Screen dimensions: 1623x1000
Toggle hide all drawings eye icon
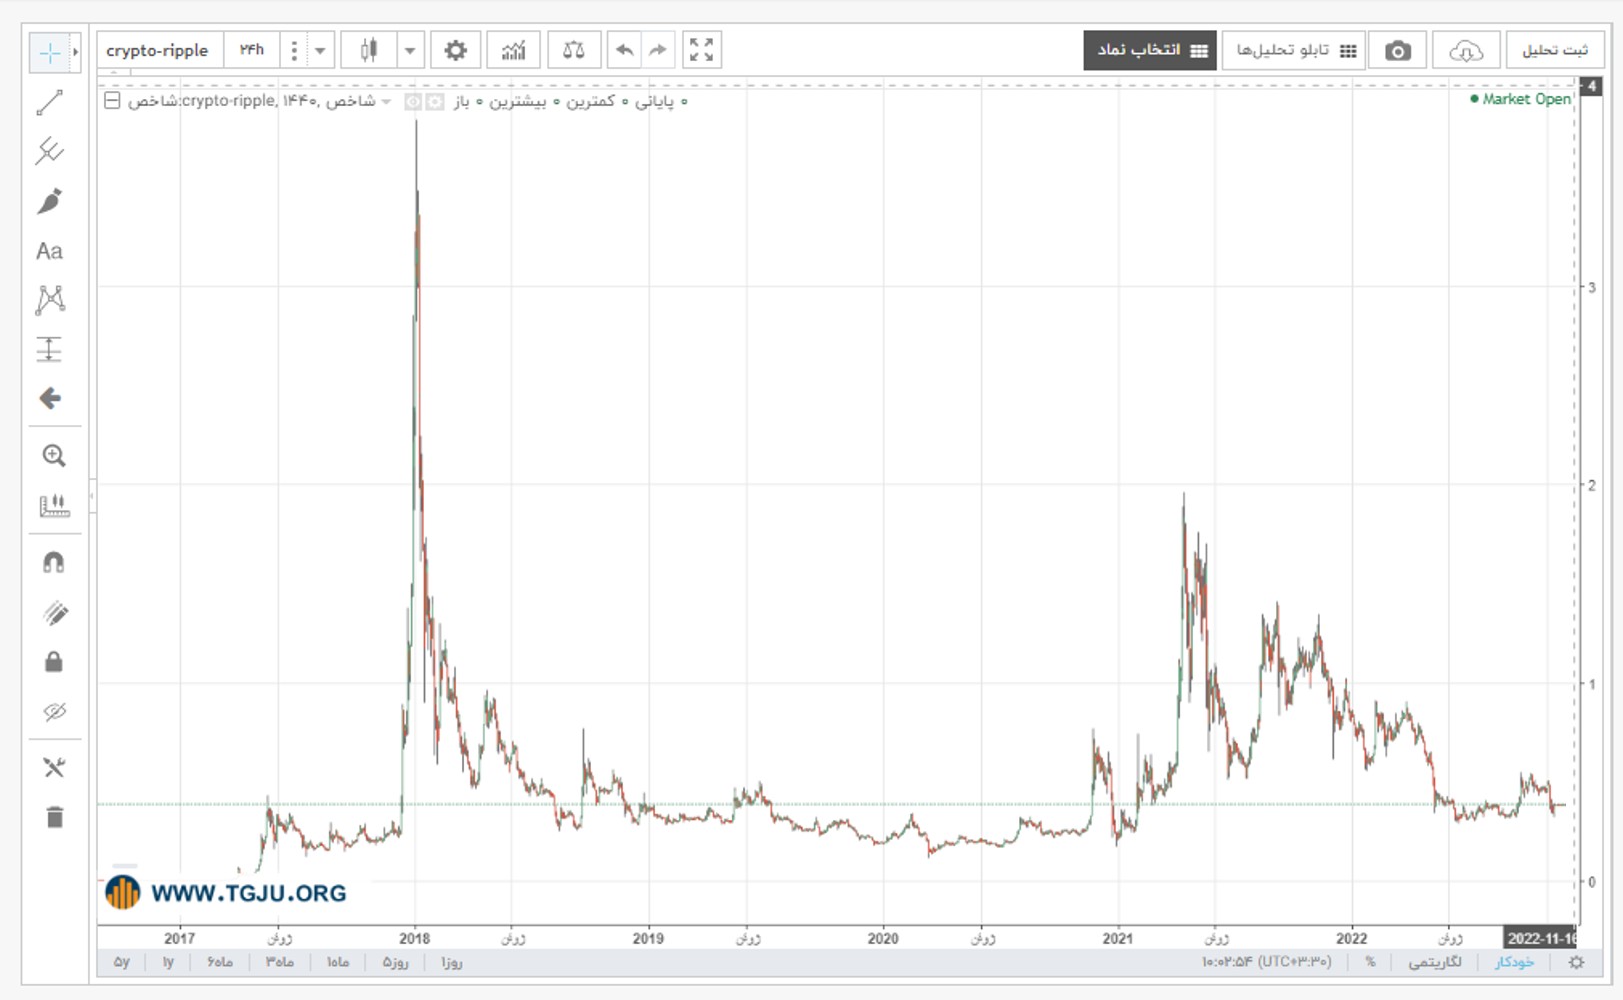pos(54,712)
